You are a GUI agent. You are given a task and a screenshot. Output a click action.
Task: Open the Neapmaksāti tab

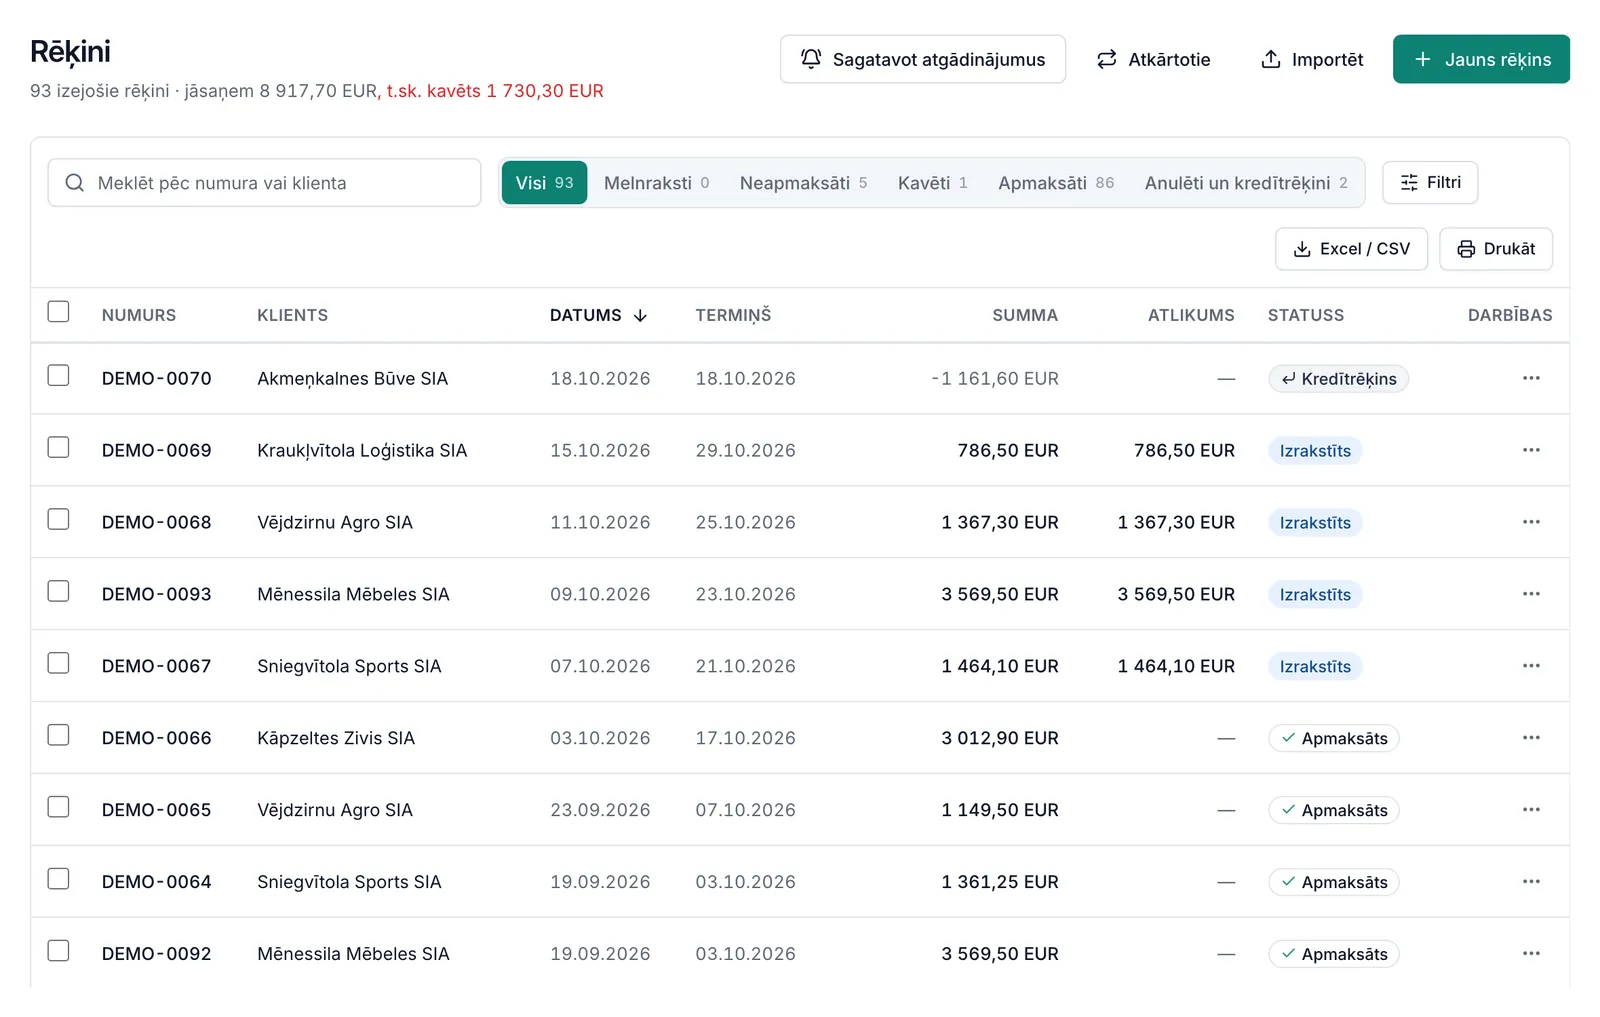pos(803,183)
